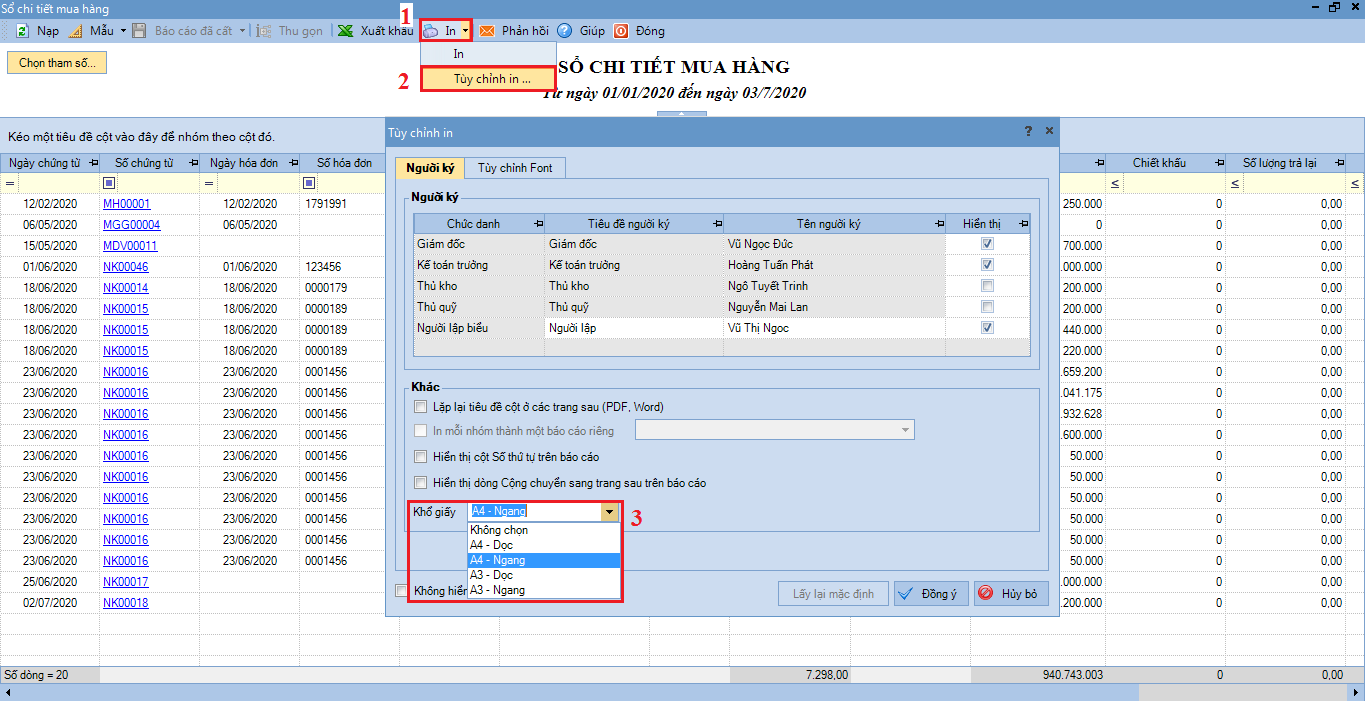Open filter operator for Ngày chứng từ column
Image resolution: width=1365 pixels, height=701 pixels.
tap(10, 183)
